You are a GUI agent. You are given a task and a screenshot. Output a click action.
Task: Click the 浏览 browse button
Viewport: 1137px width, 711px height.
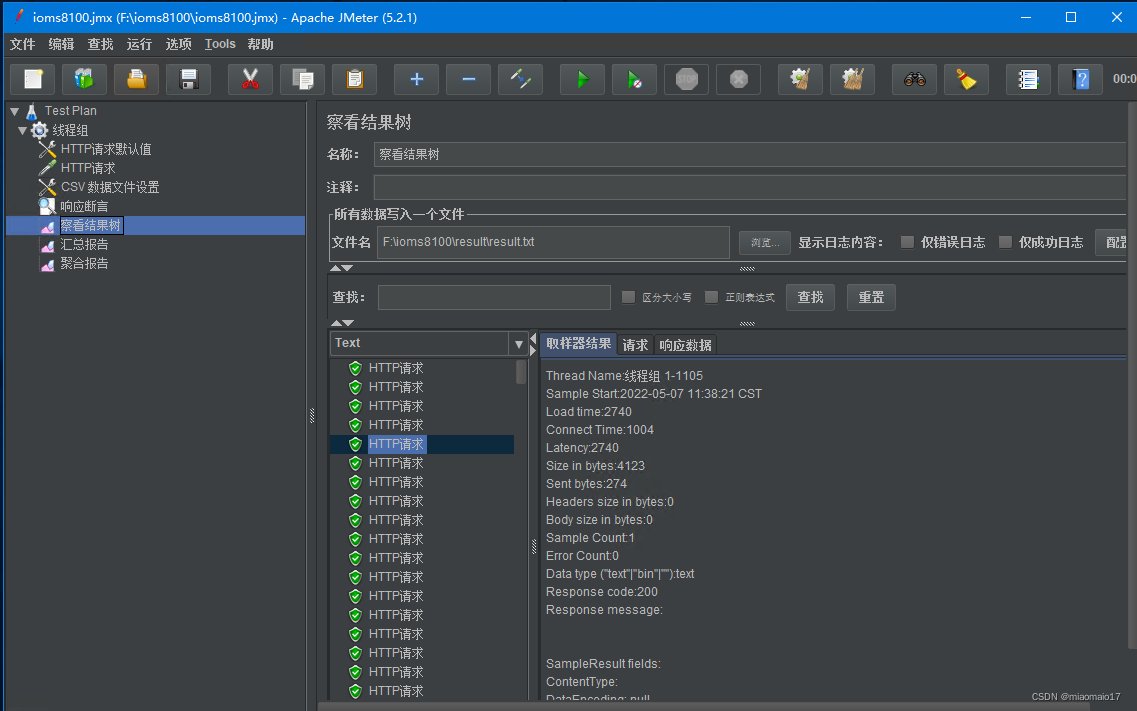point(764,243)
